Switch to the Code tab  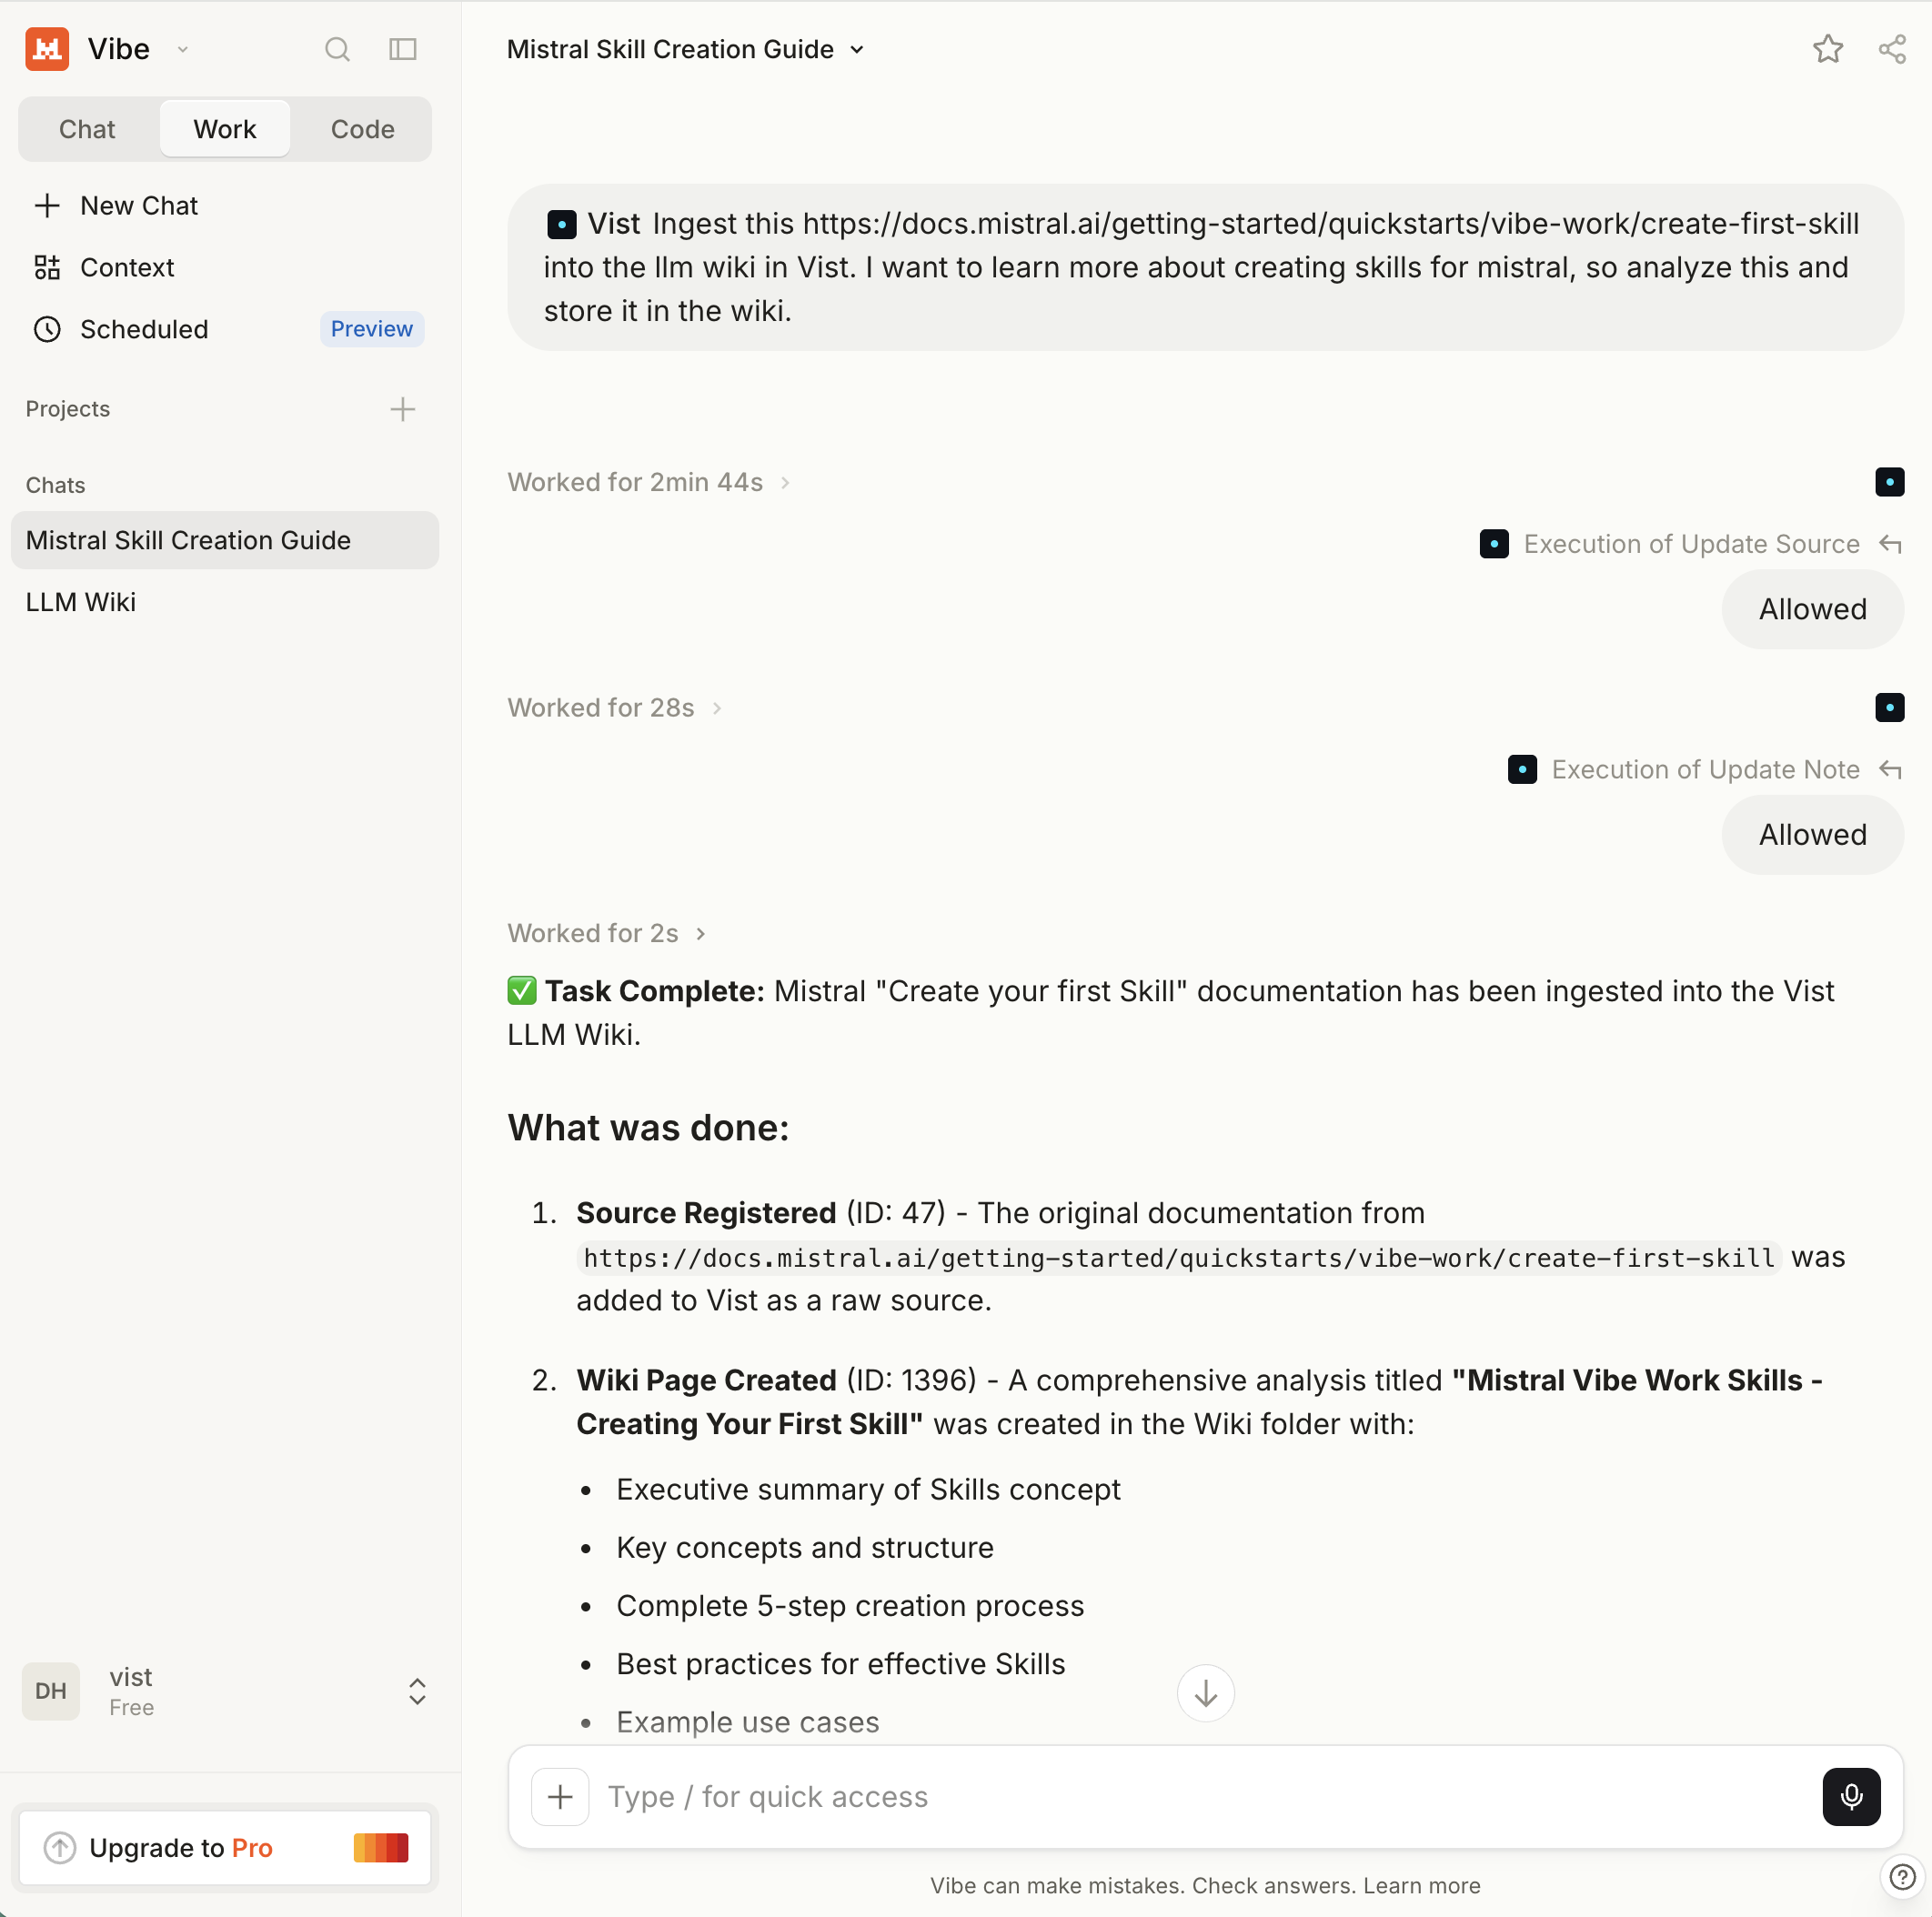tap(363, 129)
